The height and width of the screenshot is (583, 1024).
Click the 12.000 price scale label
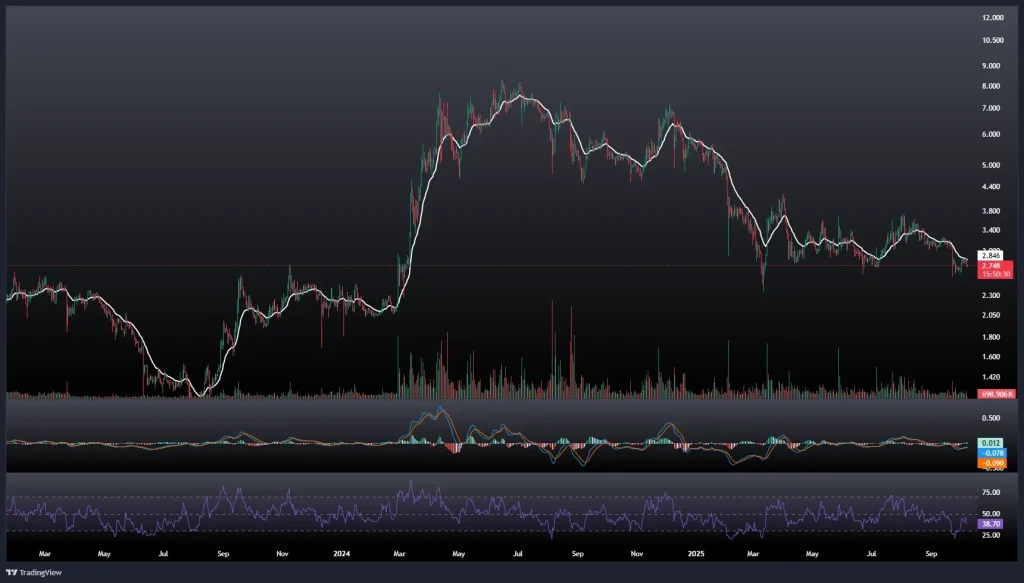[993, 18]
